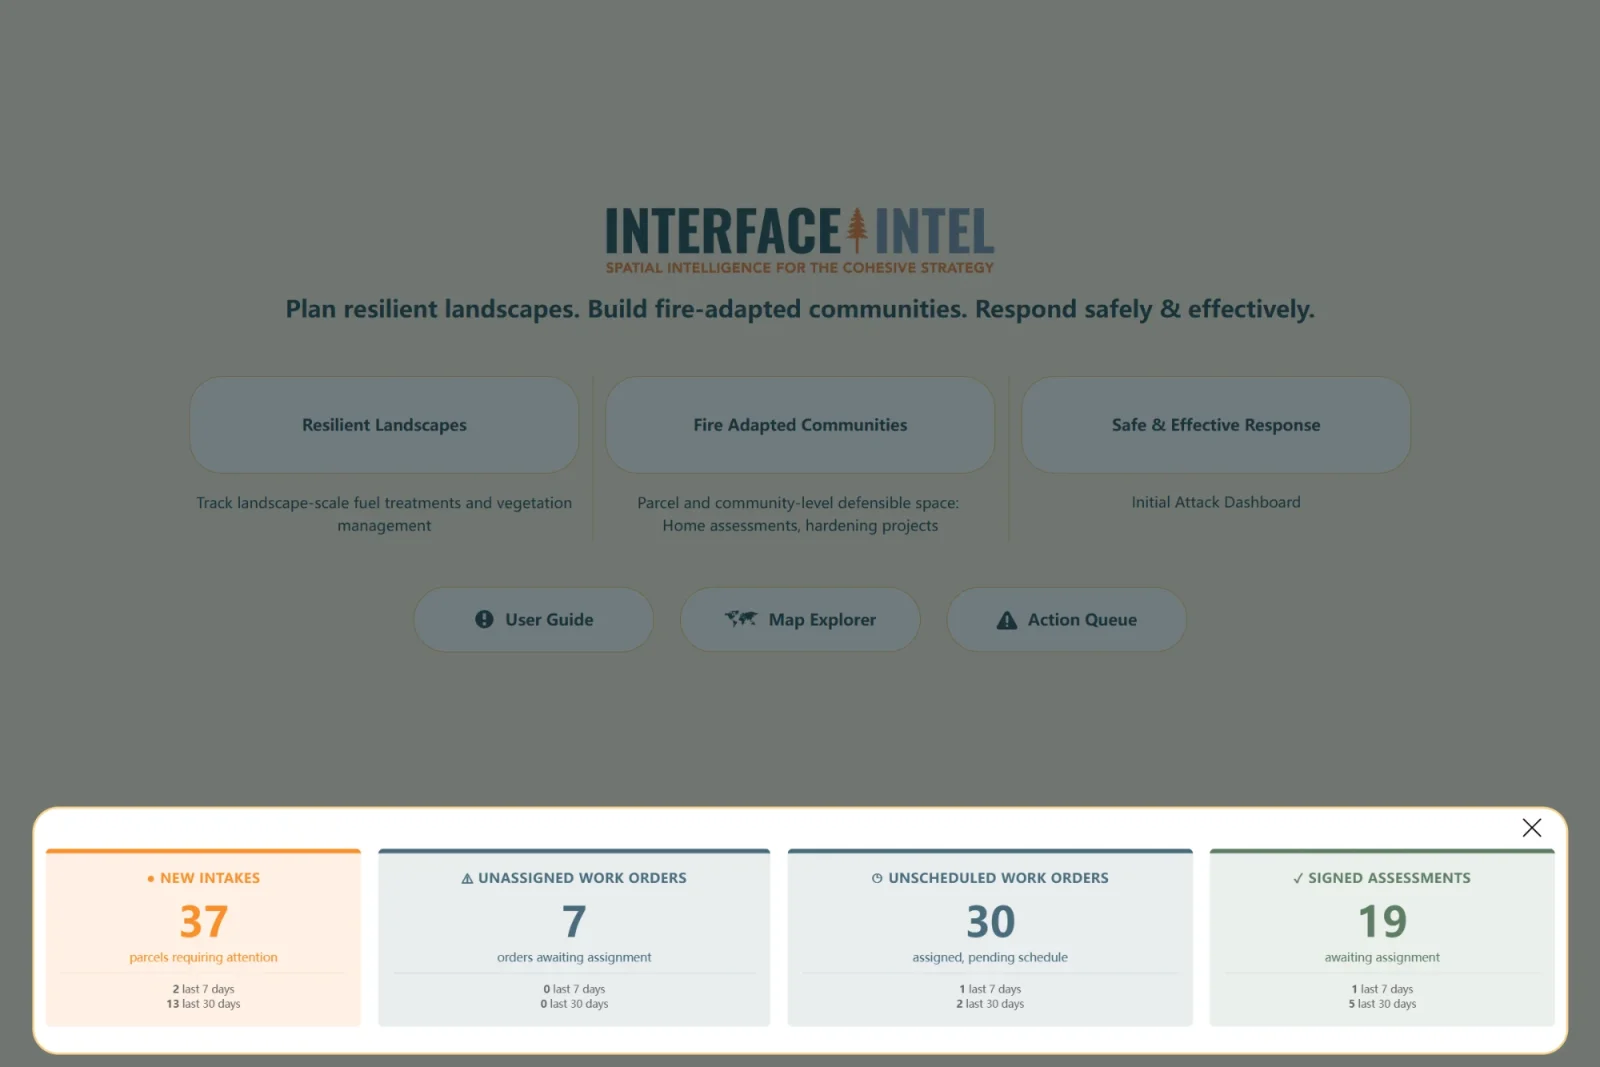Image resolution: width=1600 pixels, height=1067 pixels.
Task: Open the User Guide
Action: click(x=533, y=620)
